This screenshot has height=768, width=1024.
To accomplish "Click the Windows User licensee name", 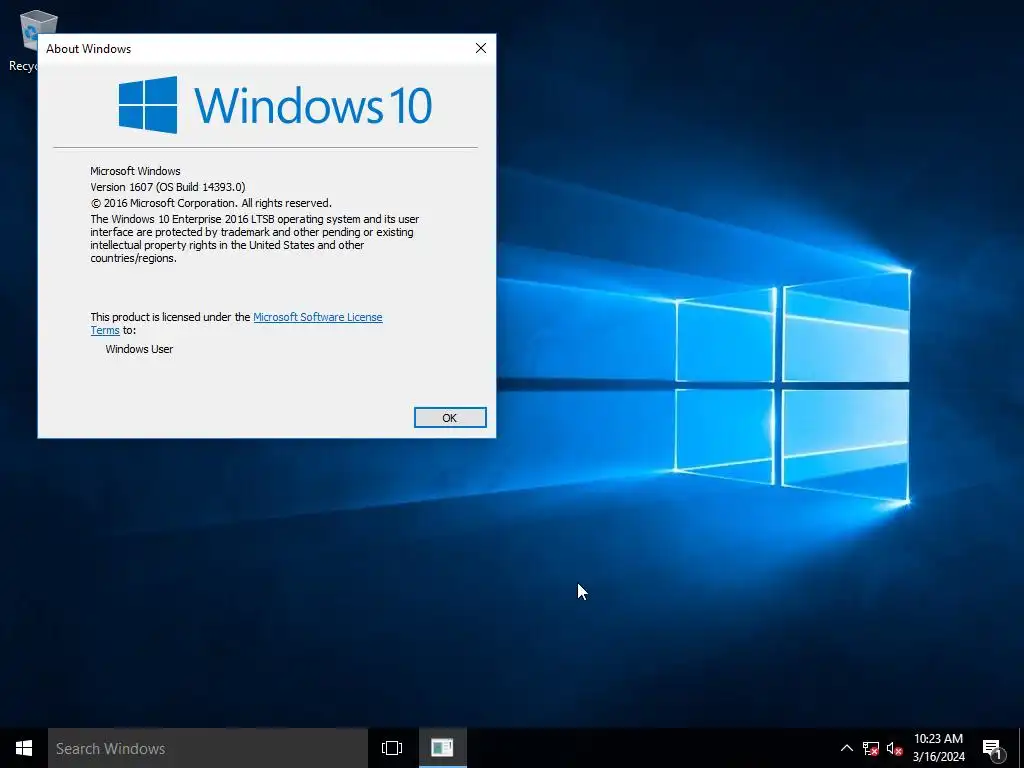I will pos(139,349).
